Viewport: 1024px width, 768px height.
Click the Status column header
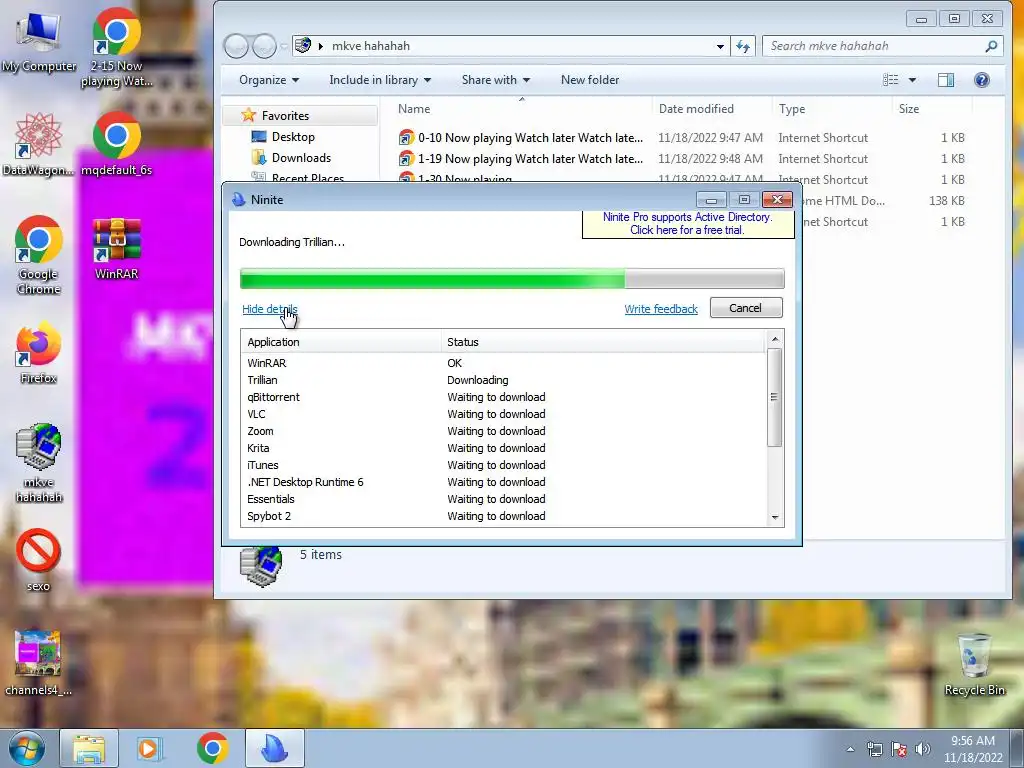tap(602, 342)
